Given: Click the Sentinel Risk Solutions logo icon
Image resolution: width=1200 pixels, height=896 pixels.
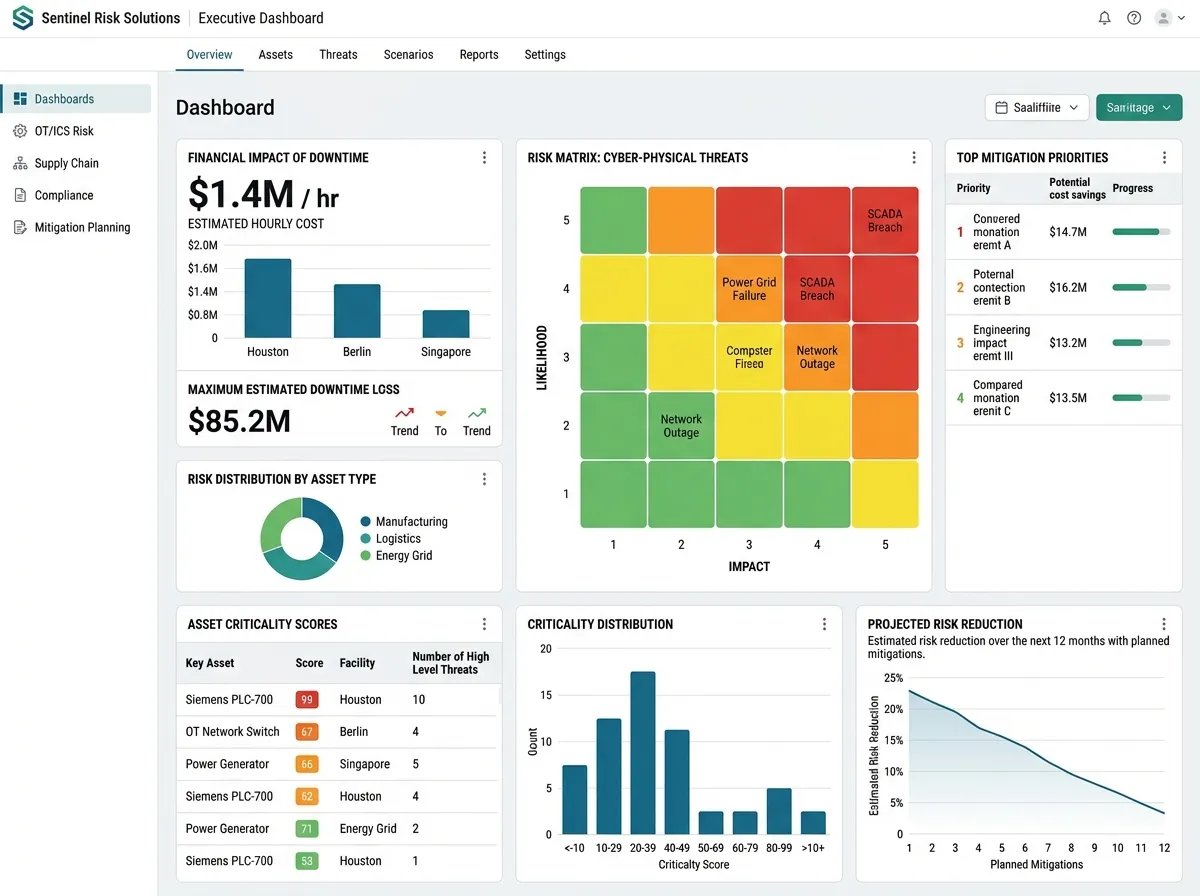Looking at the screenshot, I should (x=22, y=18).
